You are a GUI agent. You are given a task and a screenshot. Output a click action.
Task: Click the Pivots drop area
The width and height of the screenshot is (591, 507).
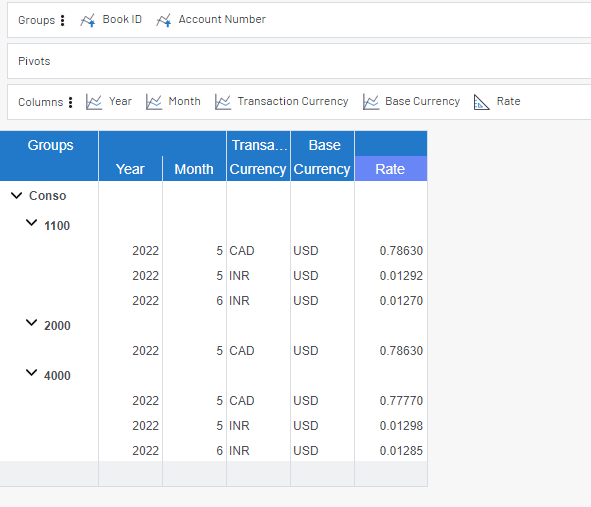point(299,61)
